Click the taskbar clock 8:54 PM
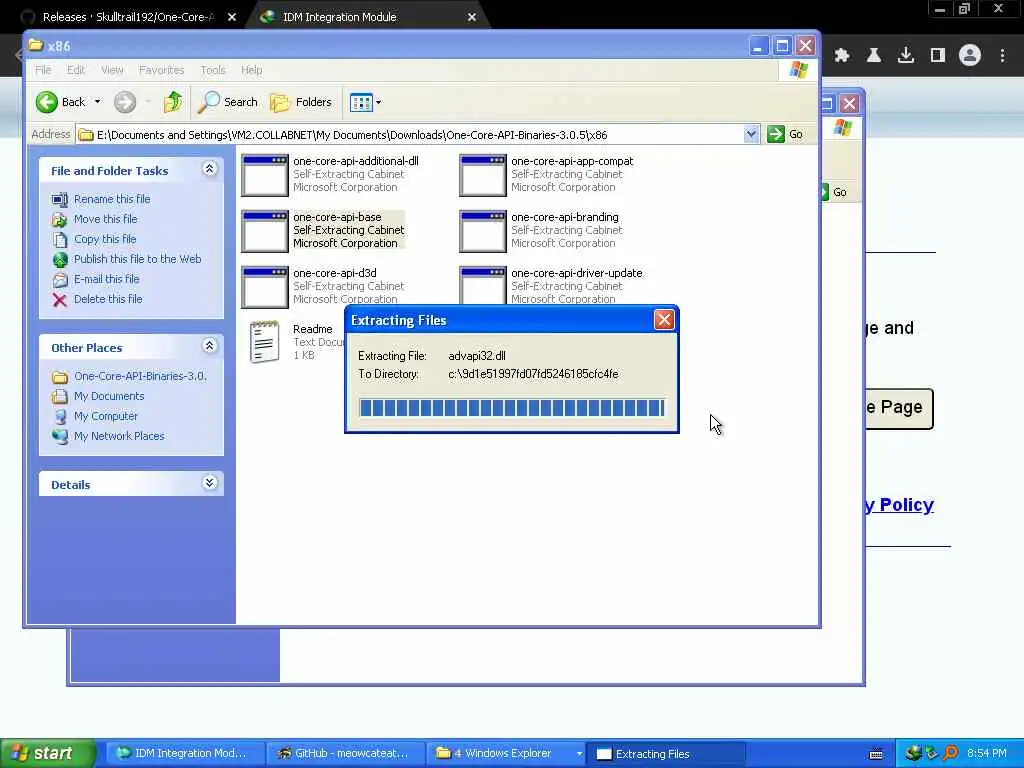This screenshot has height=768, width=1024. tap(986, 754)
